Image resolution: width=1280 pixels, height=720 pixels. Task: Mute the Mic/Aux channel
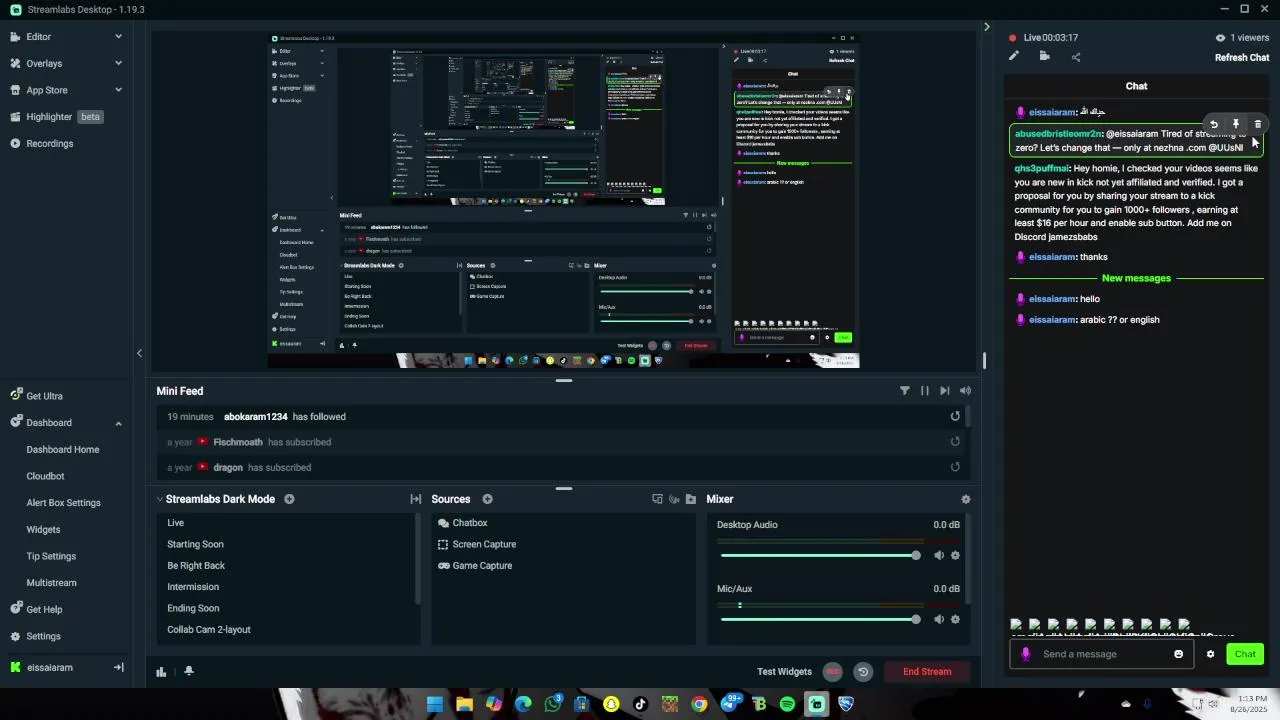[939, 619]
